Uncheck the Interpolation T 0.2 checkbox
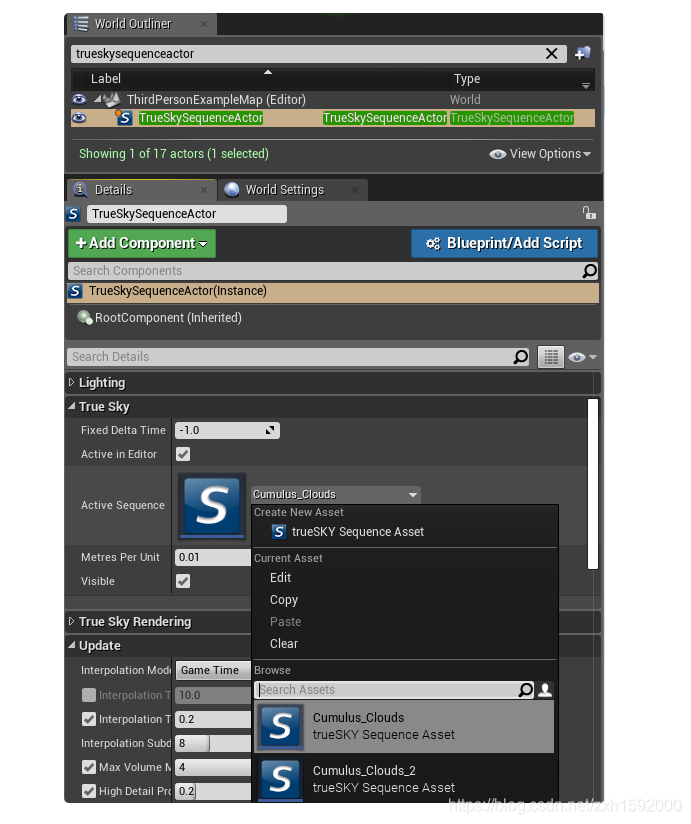Image resolution: width=691 pixels, height=824 pixels. [x=89, y=719]
